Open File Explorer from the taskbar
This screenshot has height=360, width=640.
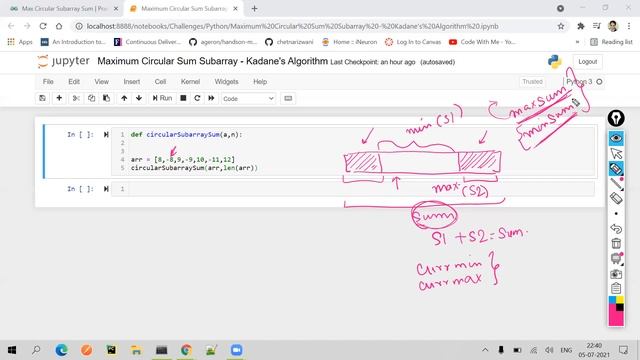[x=136, y=350]
